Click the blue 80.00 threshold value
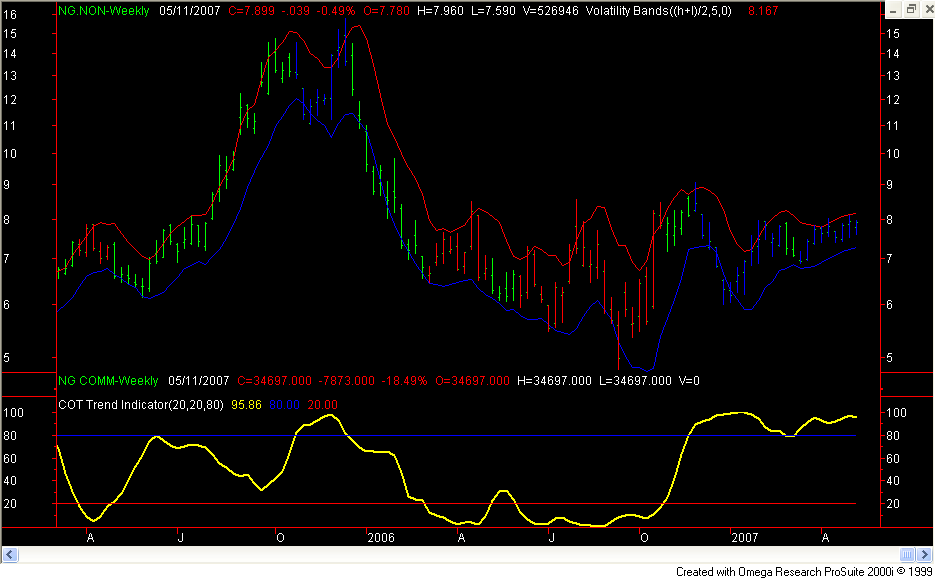The height and width of the screenshot is (578, 935). pos(284,404)
